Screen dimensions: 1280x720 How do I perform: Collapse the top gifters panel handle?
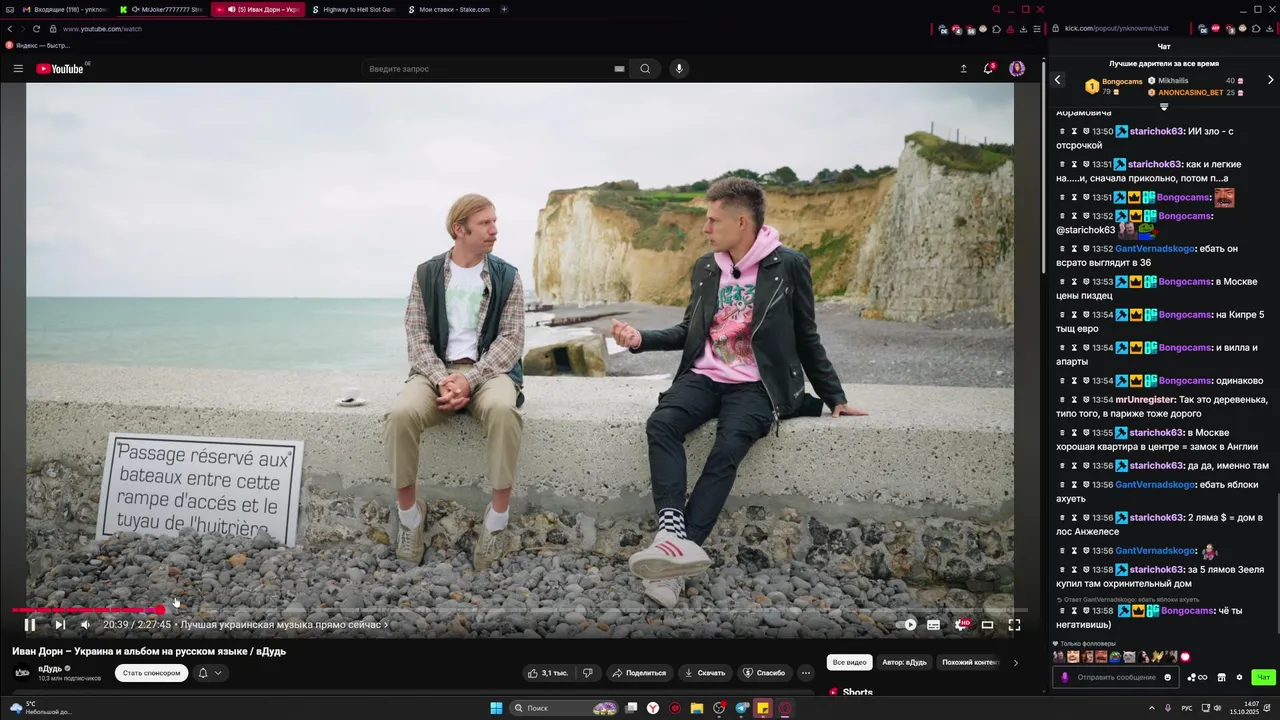coord(1164,107)
